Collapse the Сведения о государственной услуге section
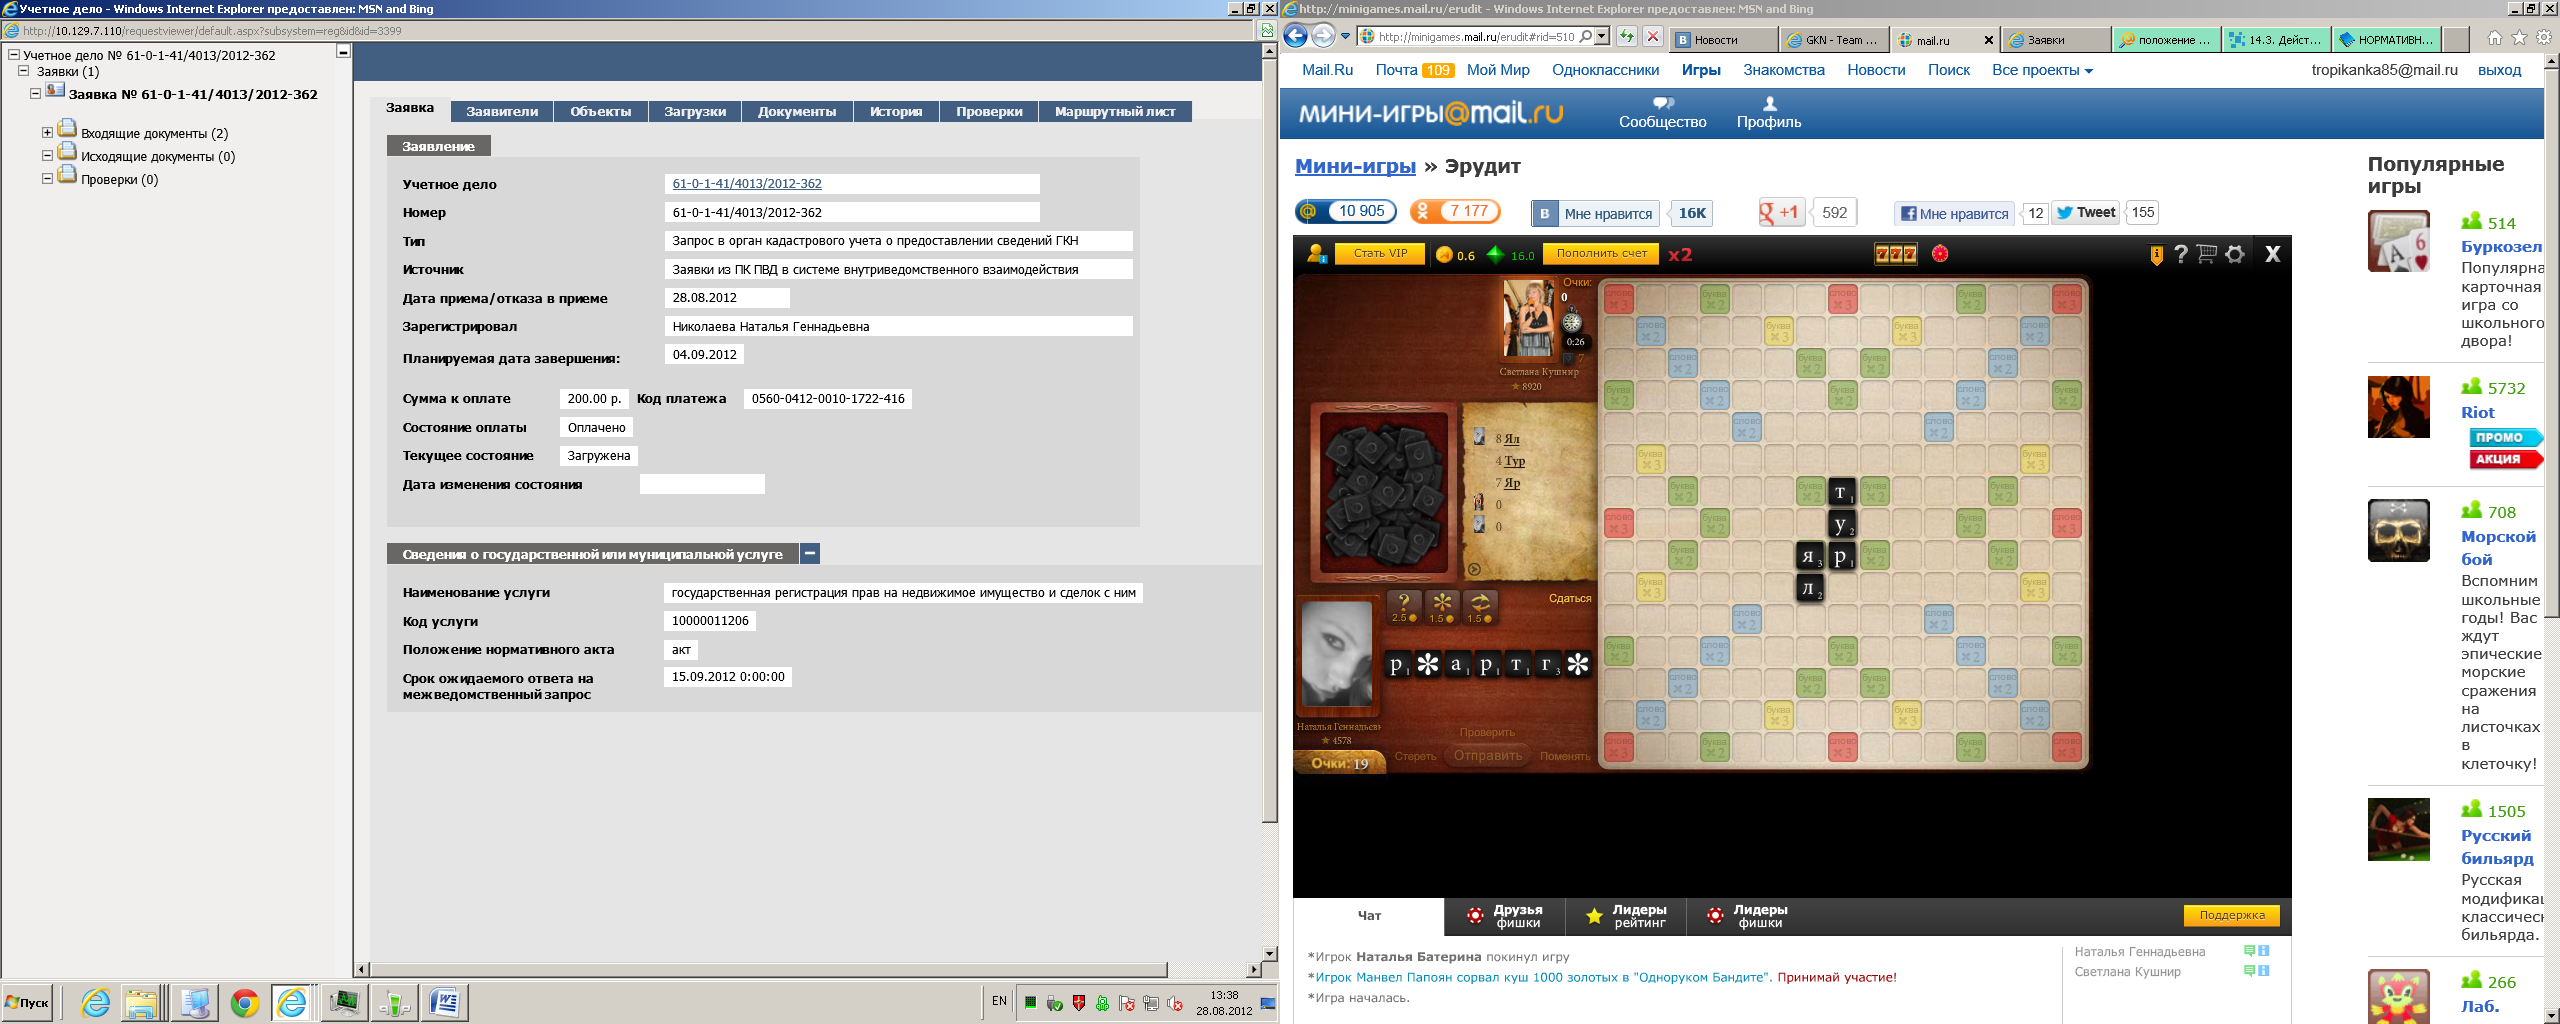Screen dimensions: 2560x1024 810,553
